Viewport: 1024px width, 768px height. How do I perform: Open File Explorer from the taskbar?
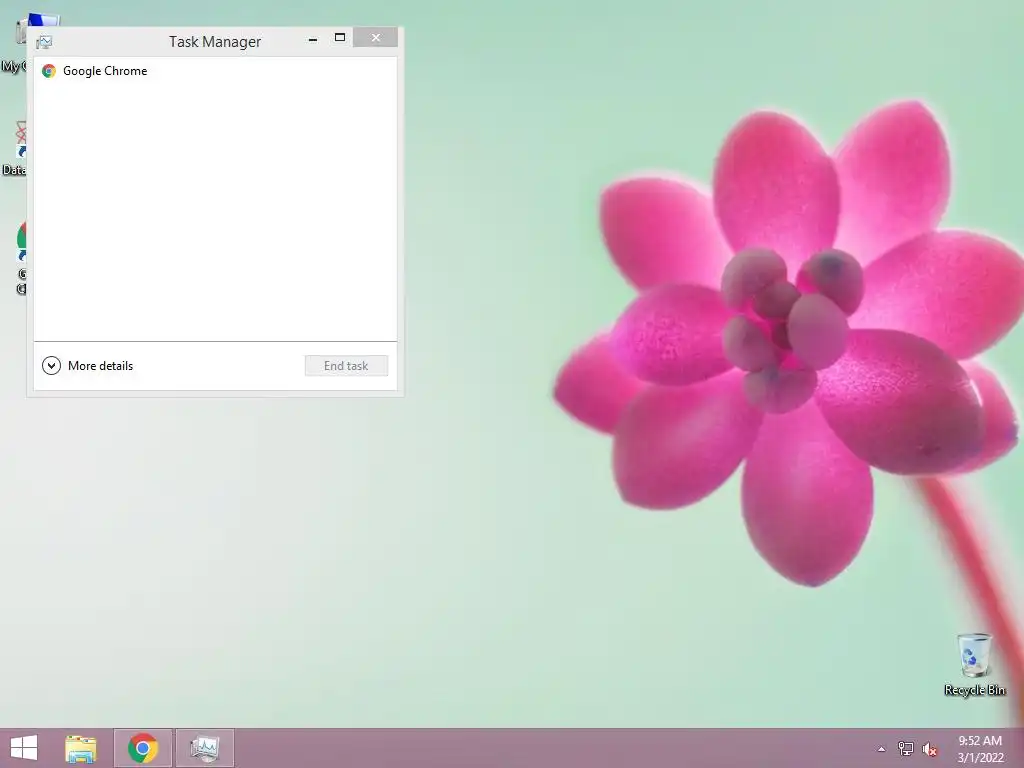click(x=81, y=748)
